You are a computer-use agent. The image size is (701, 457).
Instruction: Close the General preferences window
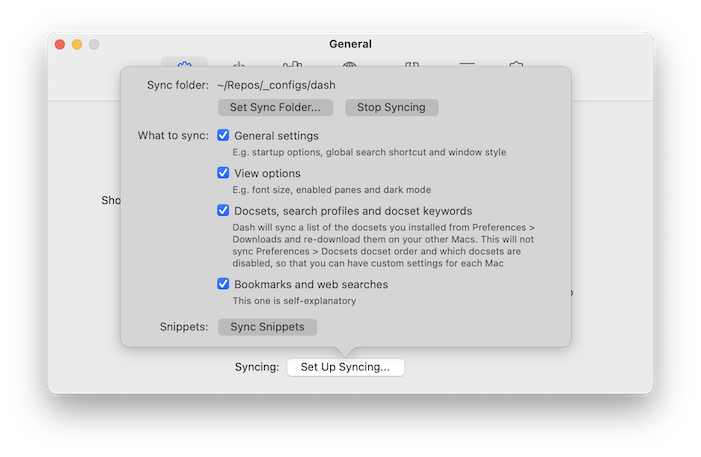60,44
